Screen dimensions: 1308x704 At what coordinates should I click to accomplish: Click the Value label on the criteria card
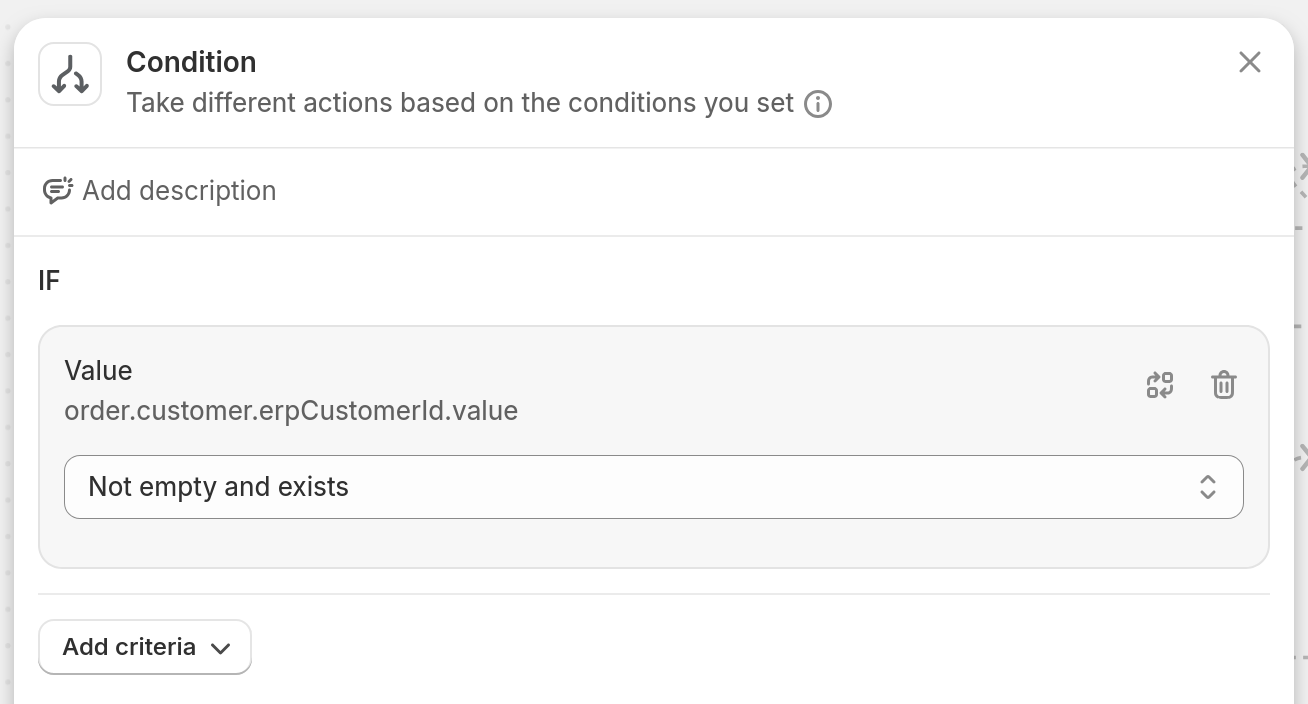click(98, 370)
